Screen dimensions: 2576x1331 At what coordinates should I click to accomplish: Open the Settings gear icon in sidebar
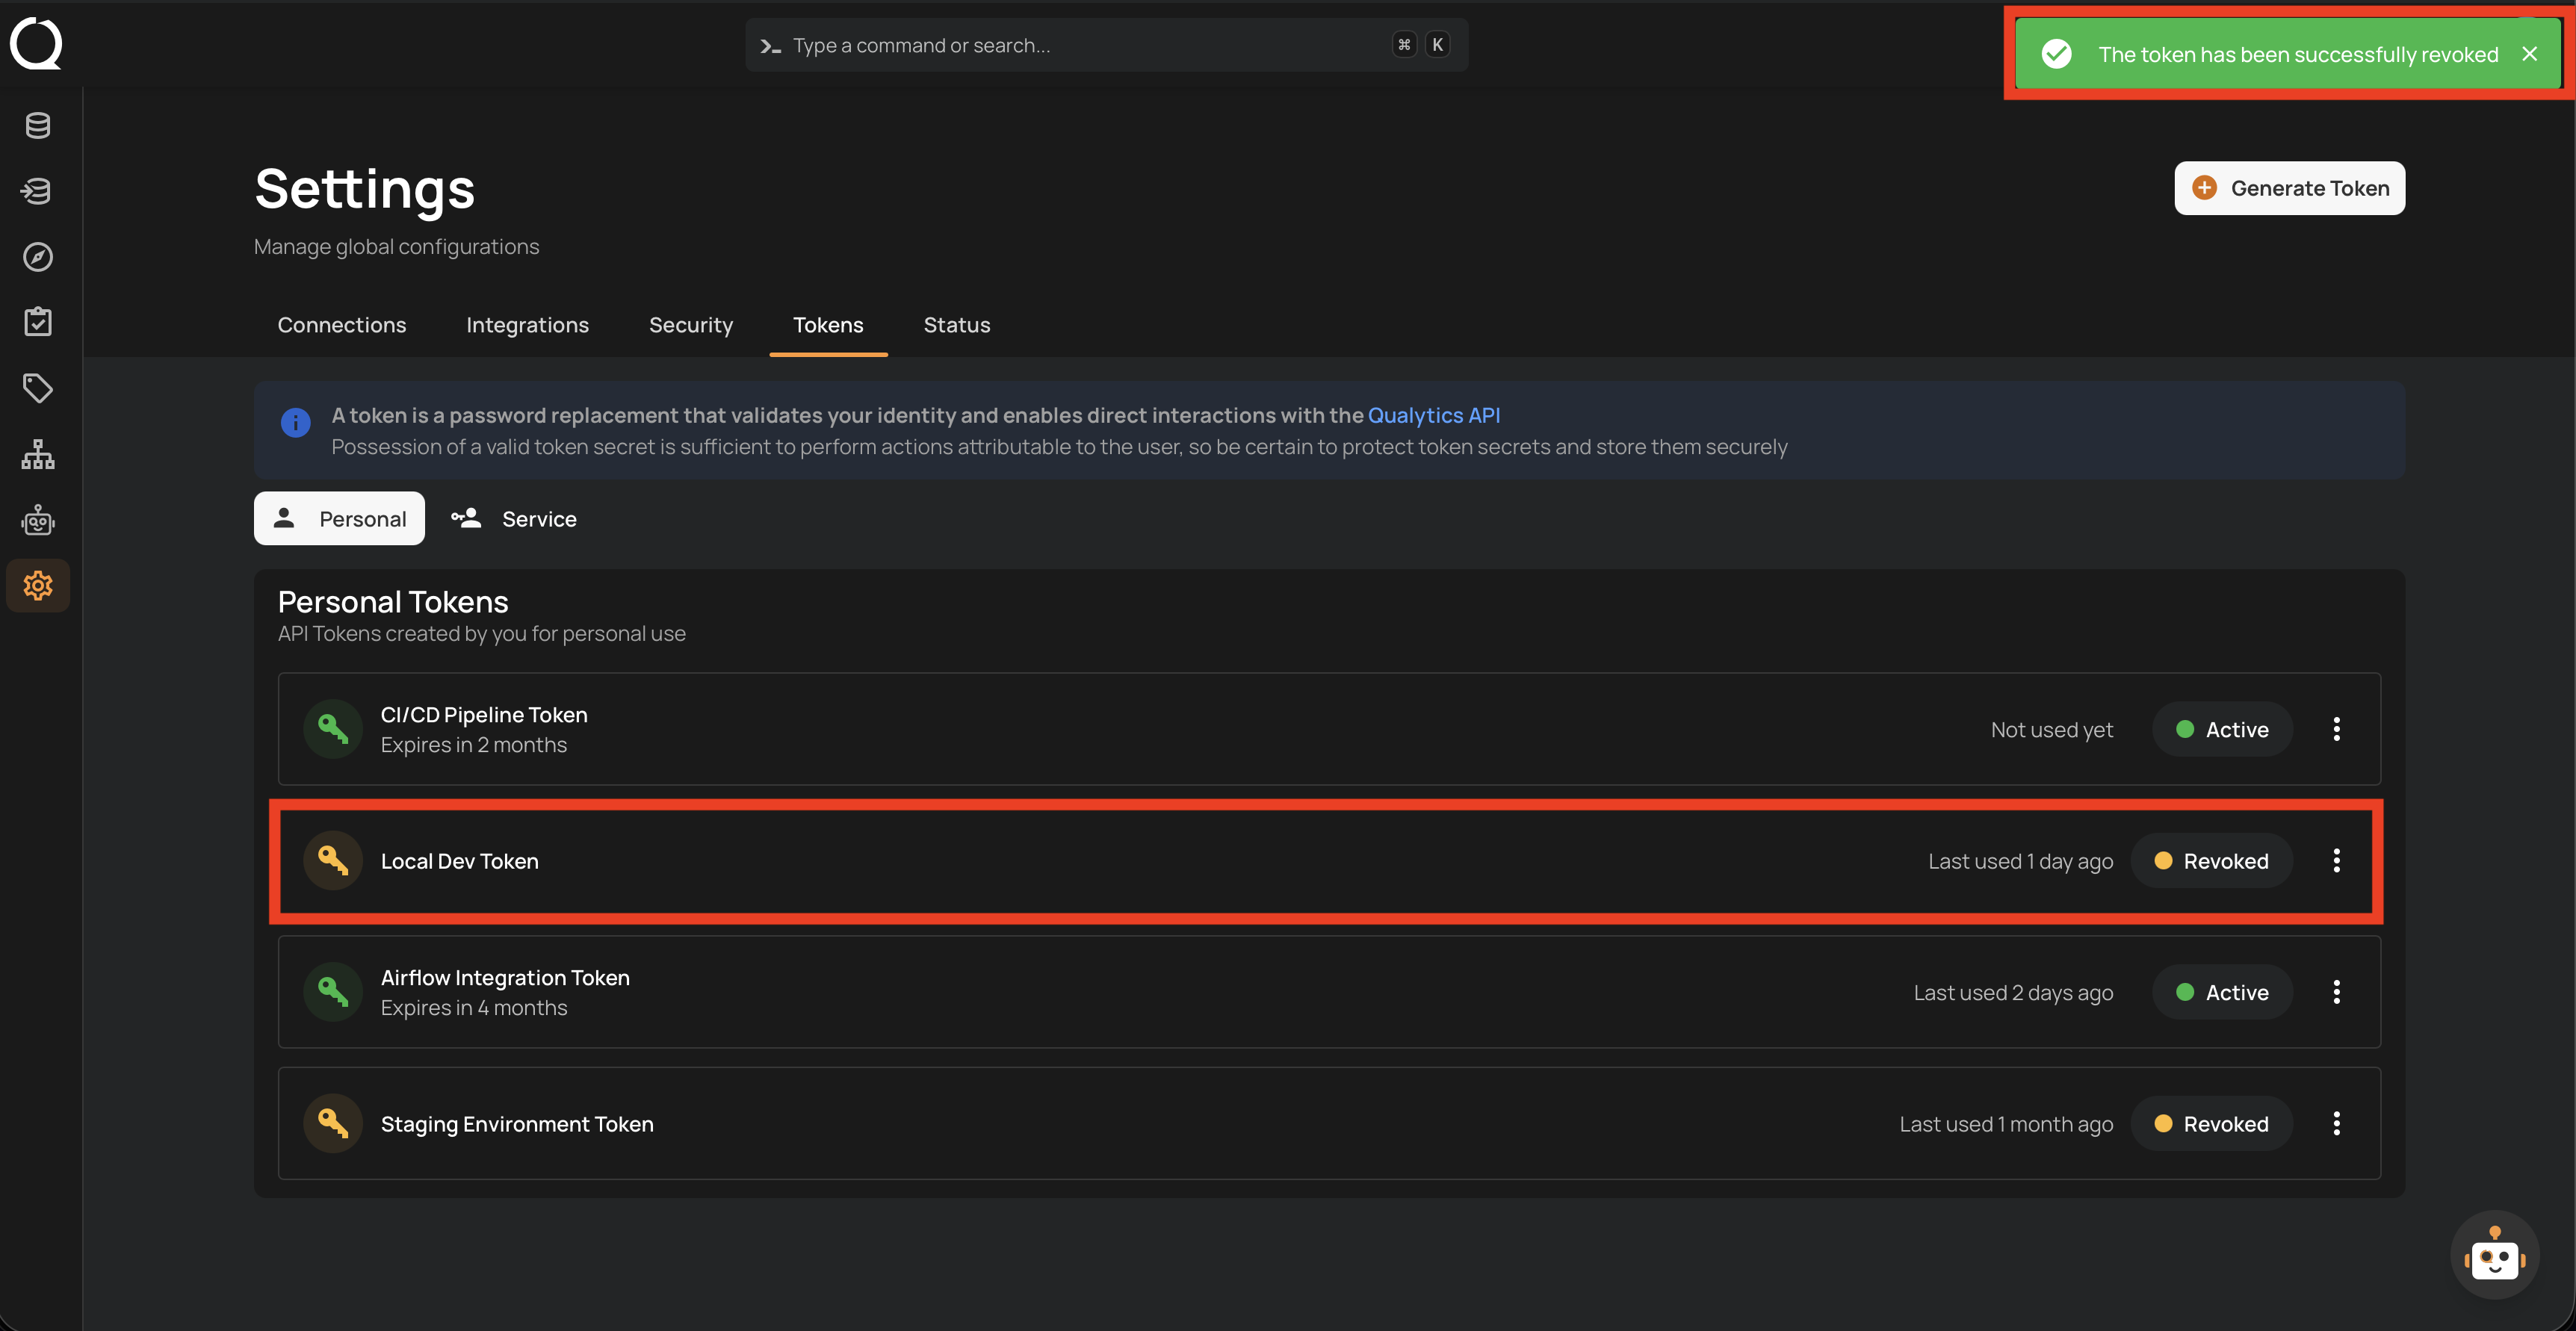38,585
